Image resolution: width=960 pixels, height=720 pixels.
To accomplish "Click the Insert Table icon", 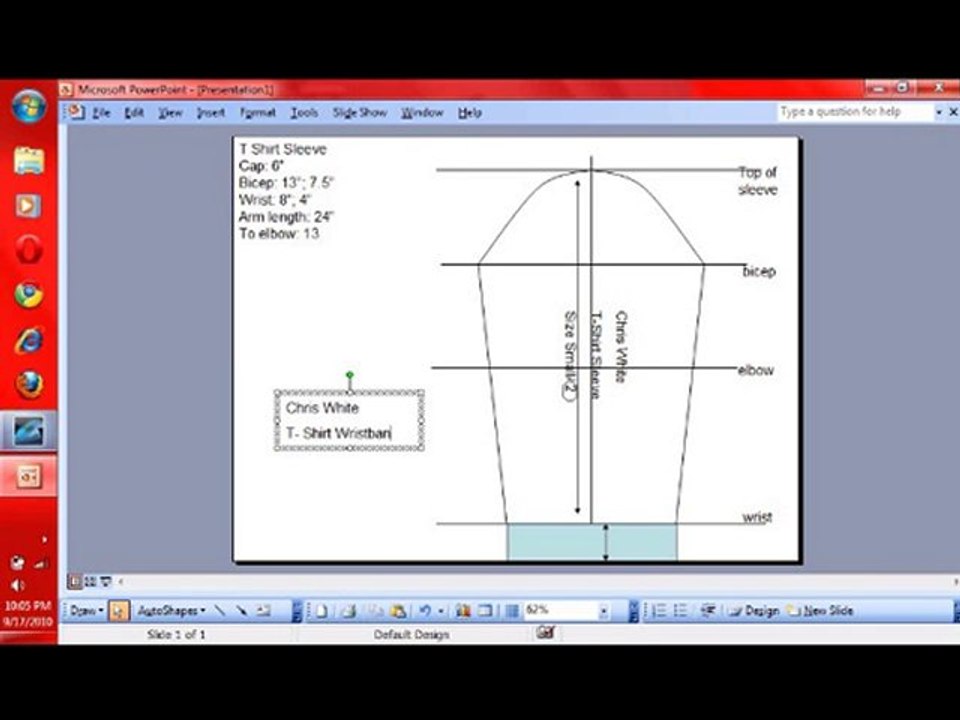I will pyautogui.click(x=485, y=610).
